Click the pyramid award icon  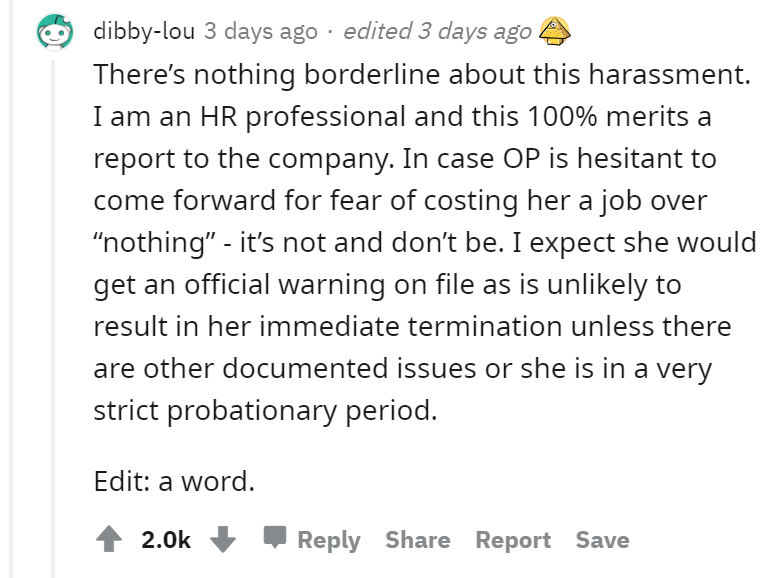pos(554,31)
